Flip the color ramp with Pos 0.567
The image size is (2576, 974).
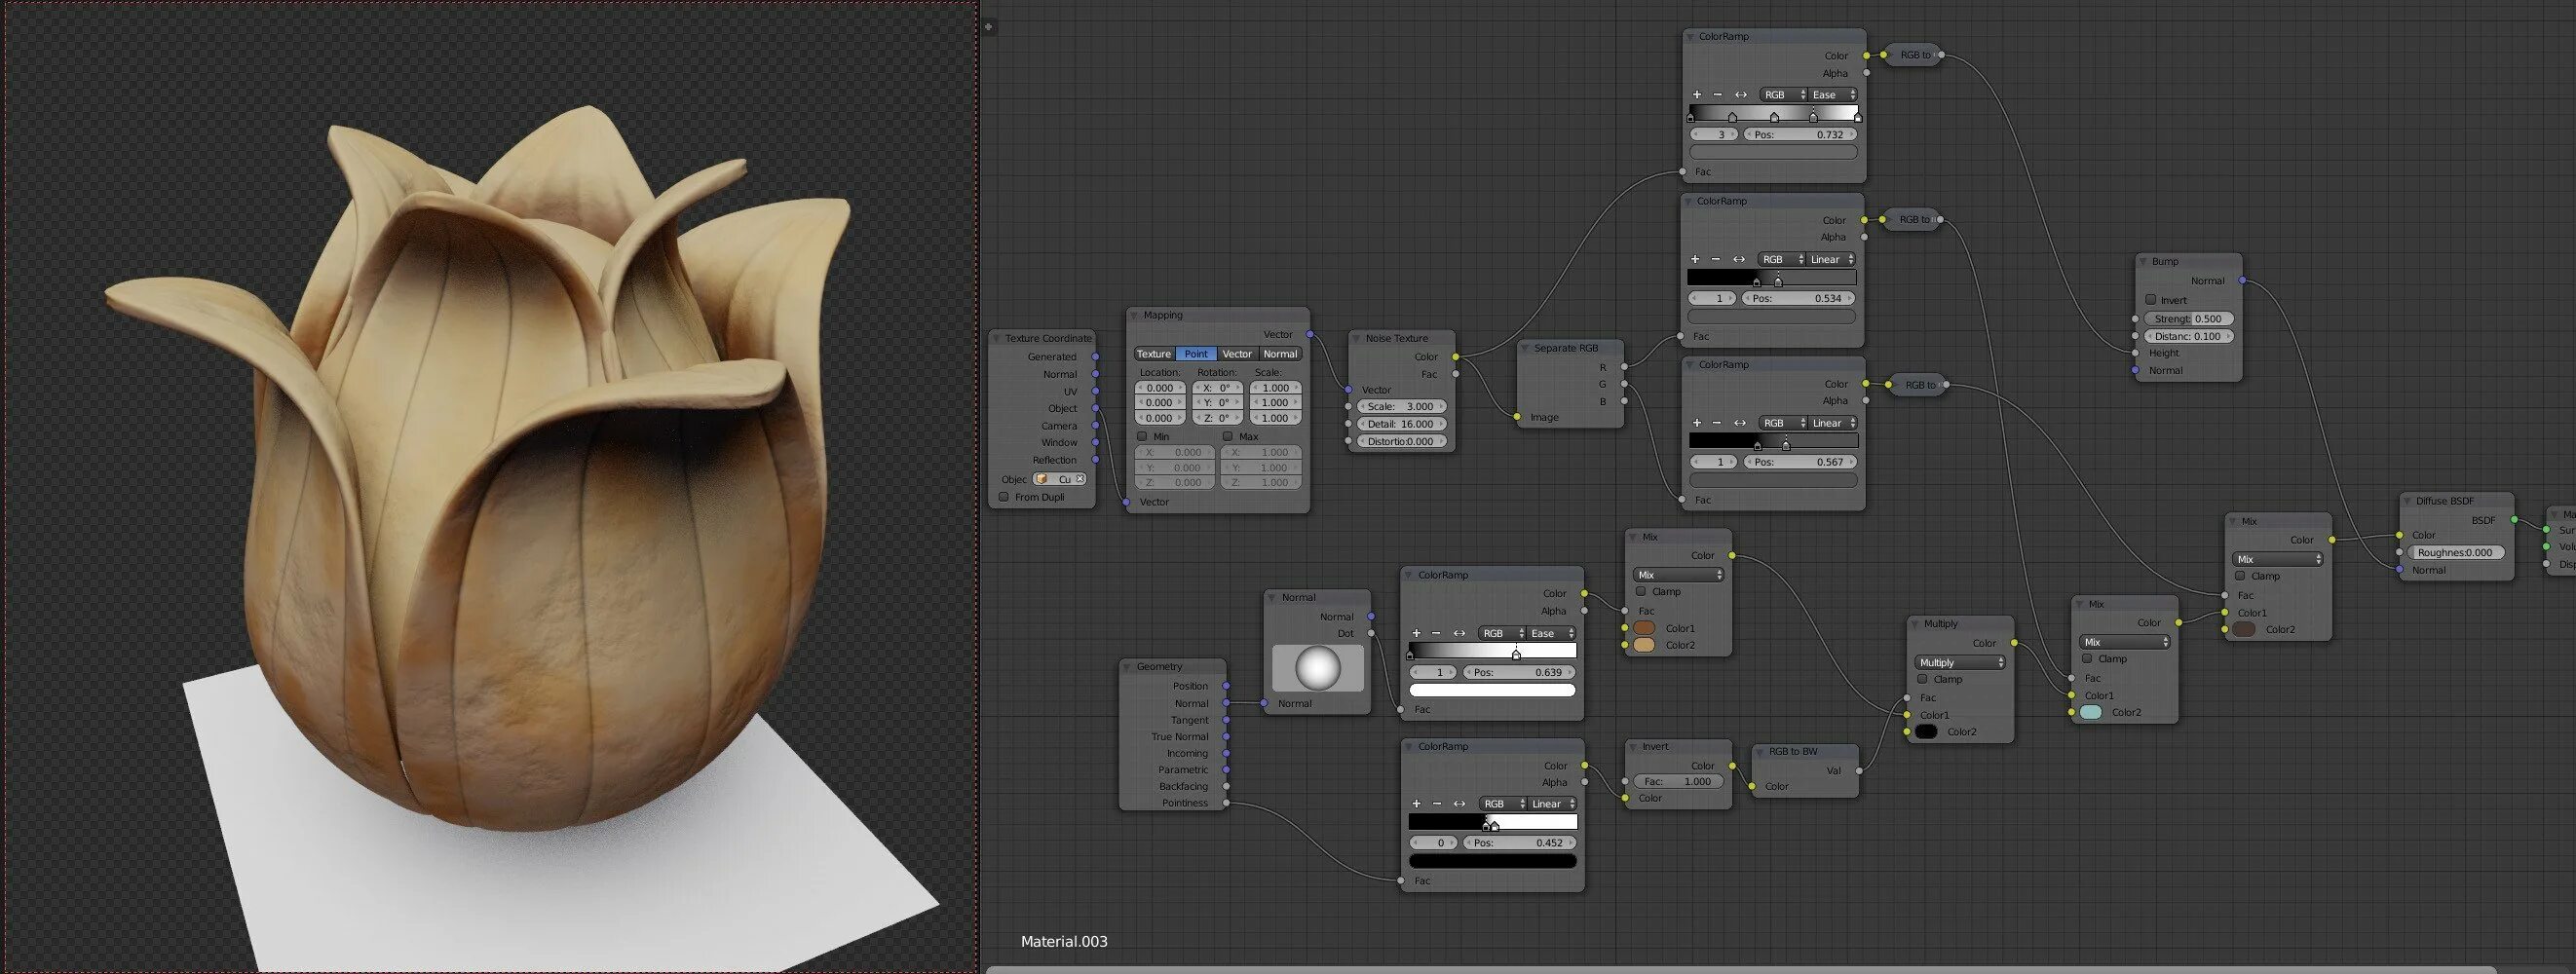(x=1740, y=423)
